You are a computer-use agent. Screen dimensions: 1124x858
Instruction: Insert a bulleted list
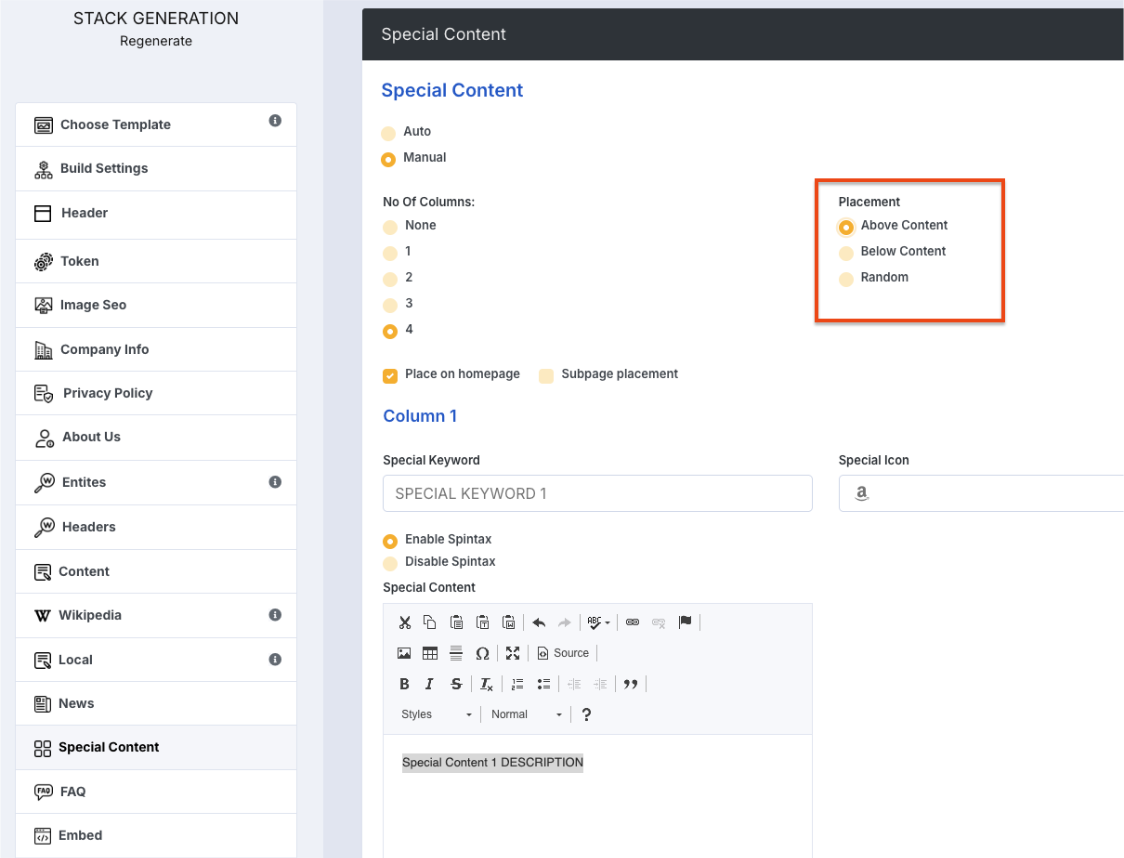[x=543, y=684]
